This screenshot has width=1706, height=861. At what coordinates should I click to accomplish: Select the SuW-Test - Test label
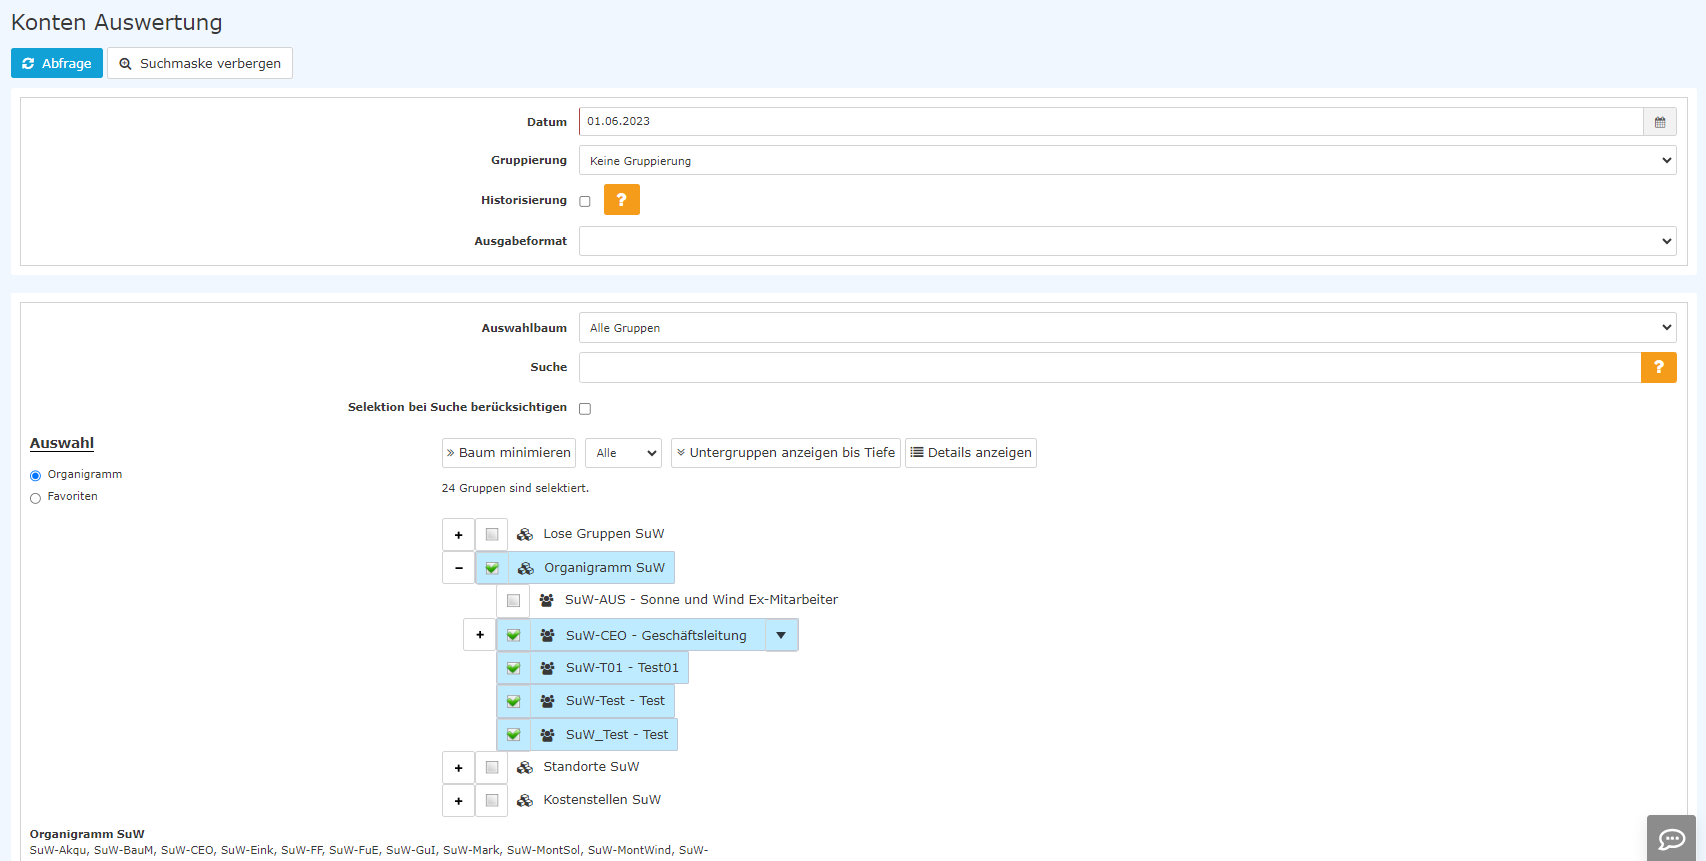tap(615, 701)
